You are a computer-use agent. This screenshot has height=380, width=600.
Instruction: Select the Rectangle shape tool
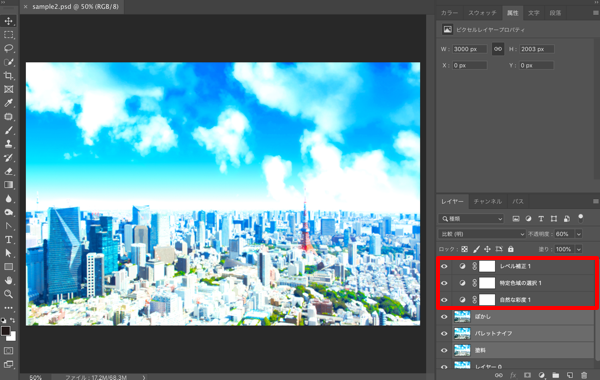(x=8, y=267)
